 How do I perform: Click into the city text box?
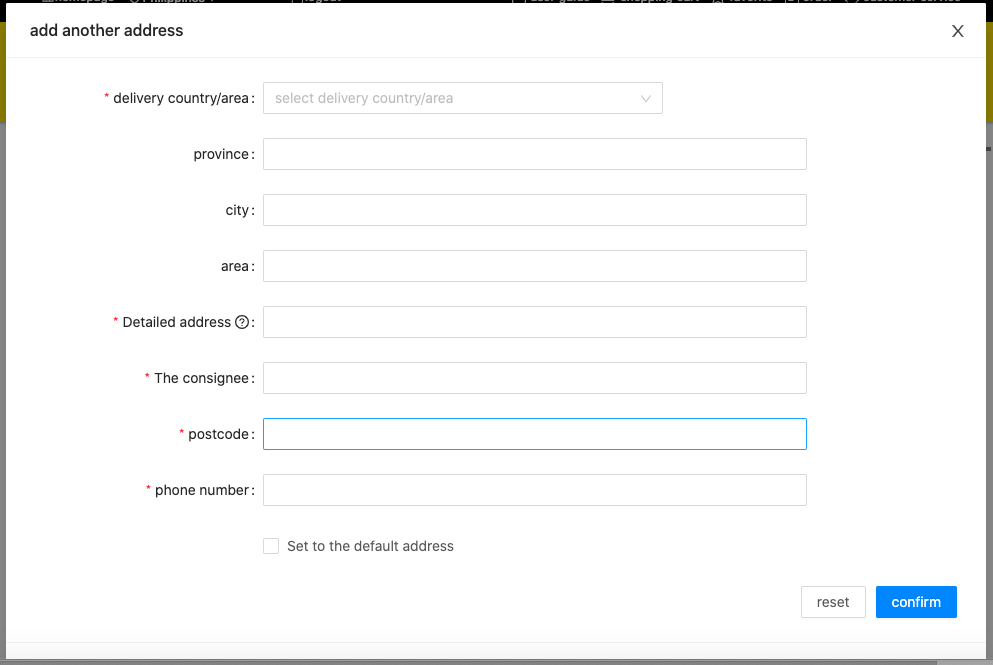(x=534, y=210)
